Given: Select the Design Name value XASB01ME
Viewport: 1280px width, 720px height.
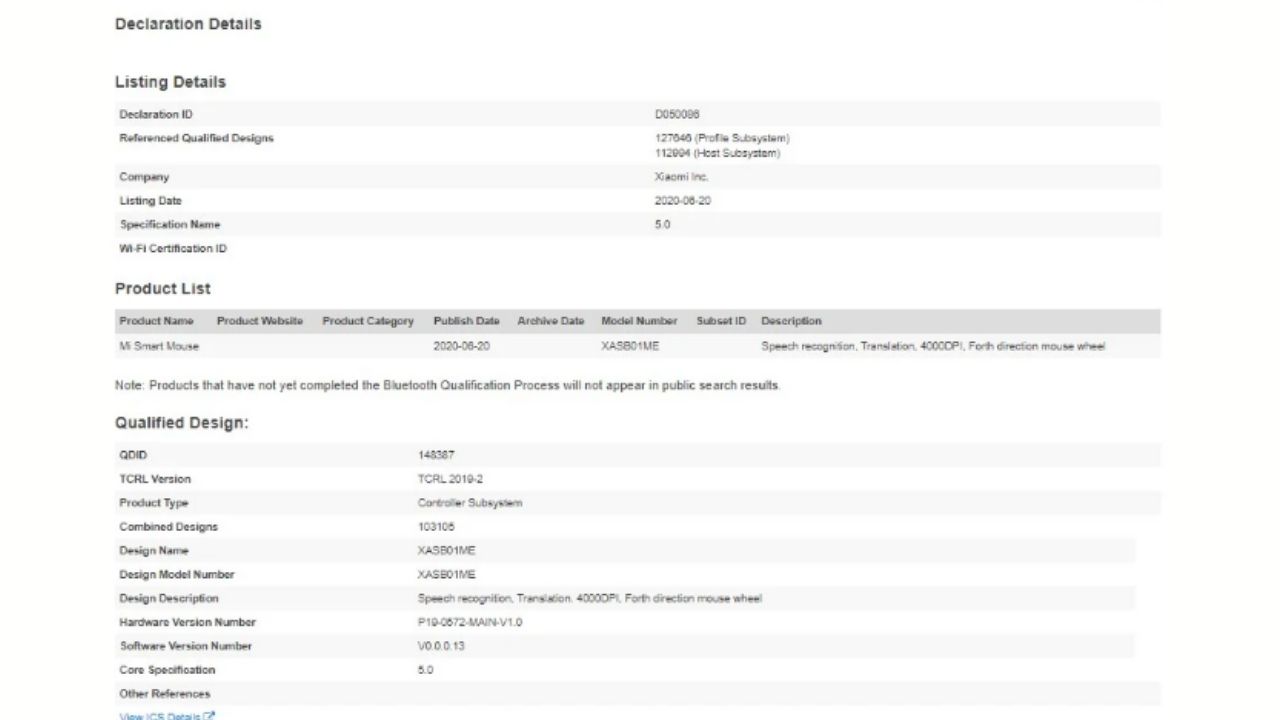Looking at the screenshot, I should (447, 551).
